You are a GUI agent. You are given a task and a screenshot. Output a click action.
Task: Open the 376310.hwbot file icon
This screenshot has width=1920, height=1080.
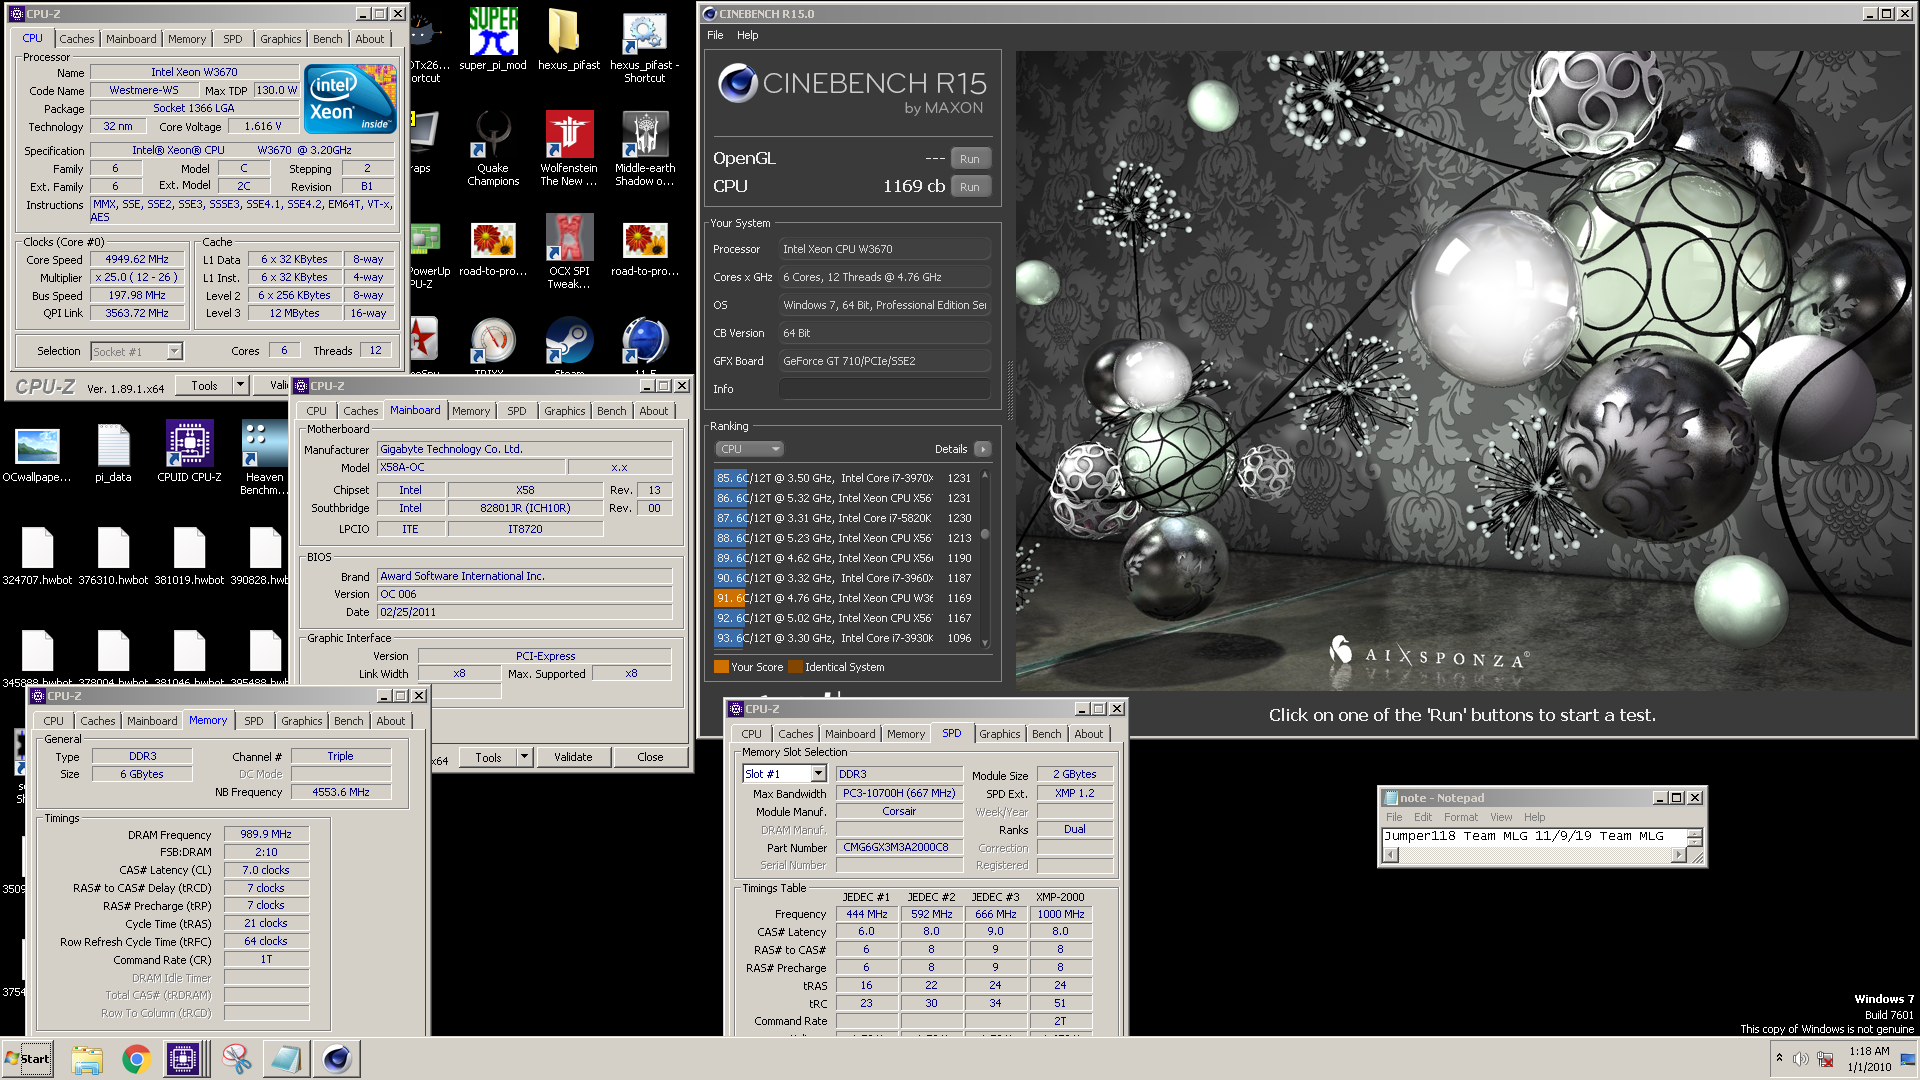(x=113, y=556)
